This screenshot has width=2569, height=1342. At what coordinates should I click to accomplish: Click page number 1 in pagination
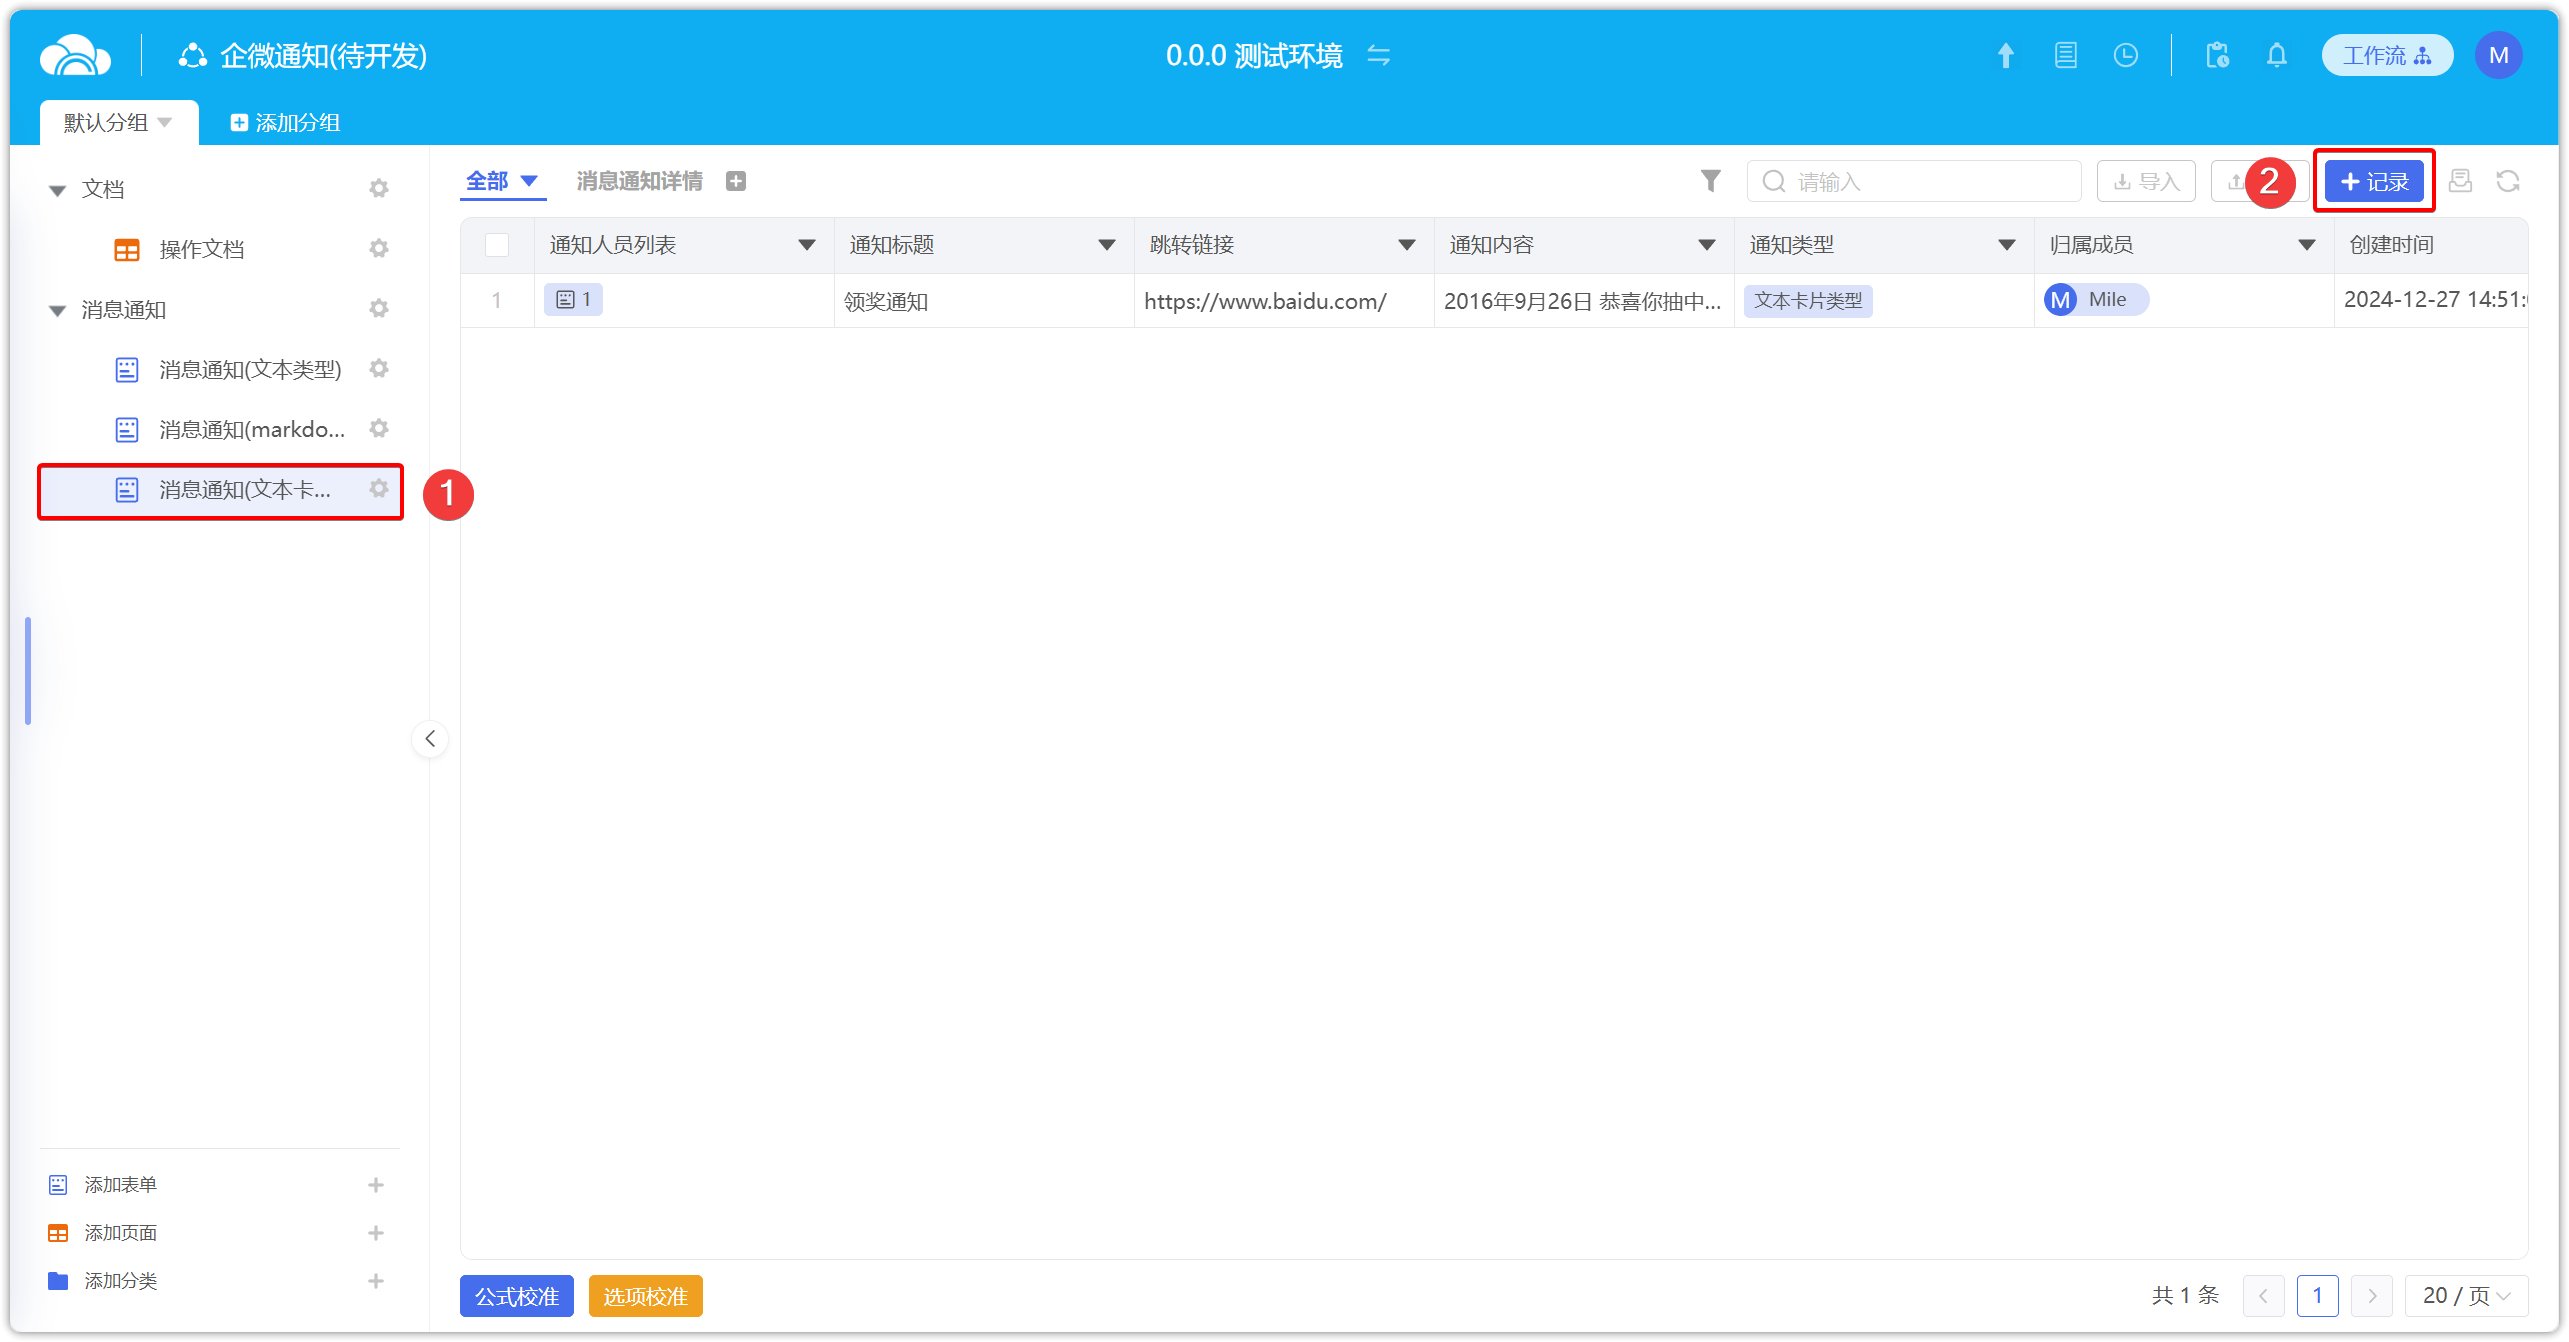point(2317,1296)
